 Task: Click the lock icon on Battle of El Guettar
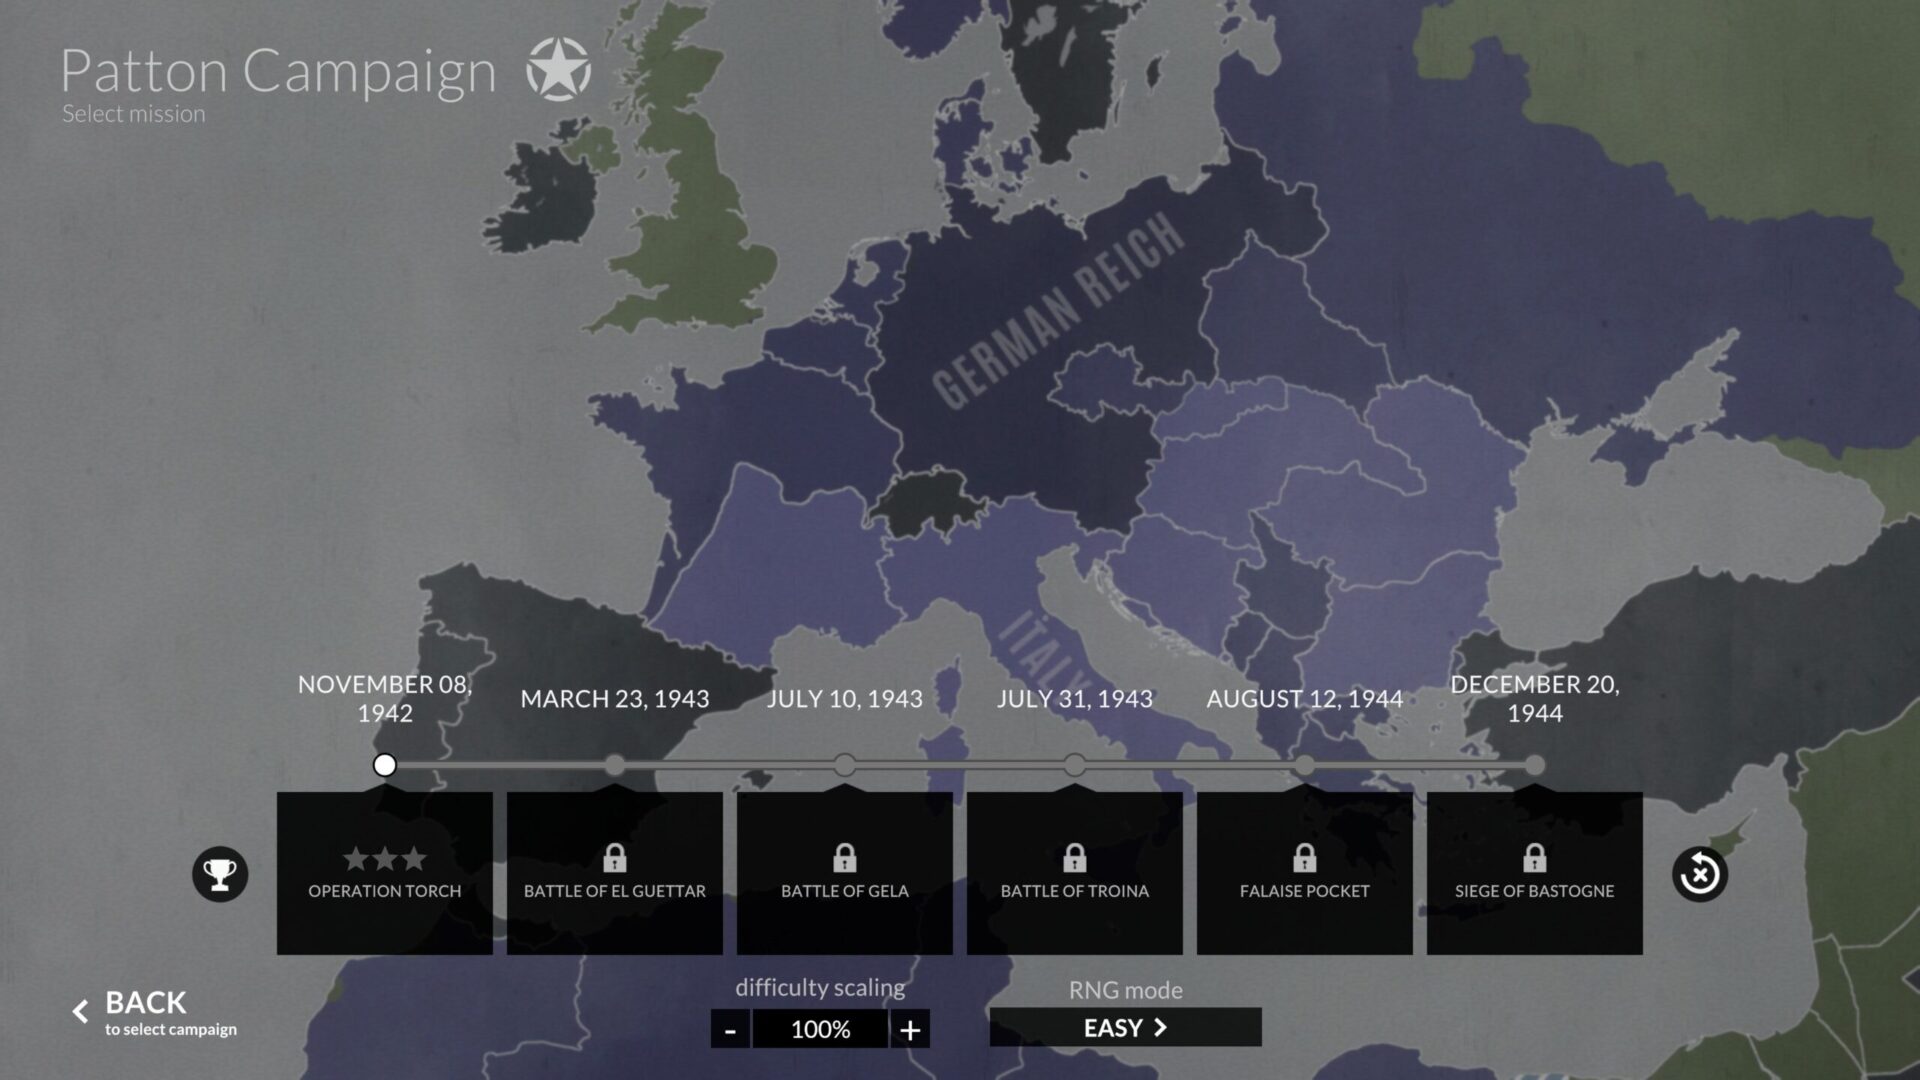pyautogui.click(x=615, y=857)
